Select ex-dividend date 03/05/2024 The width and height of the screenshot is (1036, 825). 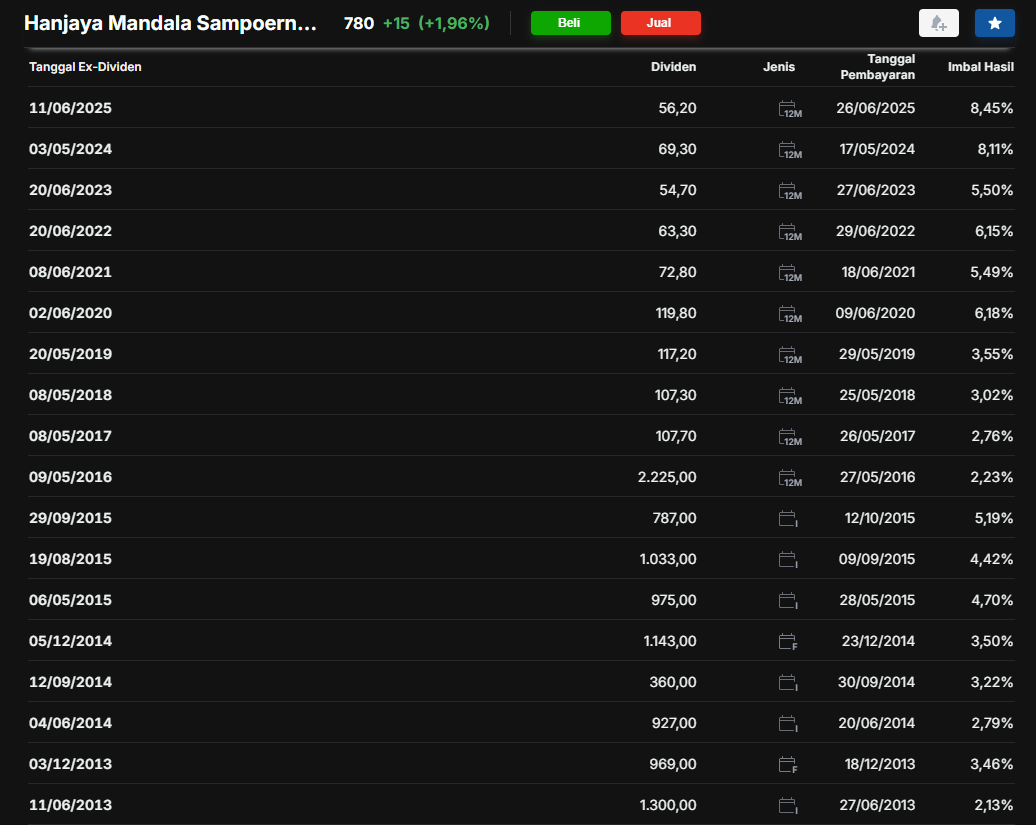coord(71,149)
